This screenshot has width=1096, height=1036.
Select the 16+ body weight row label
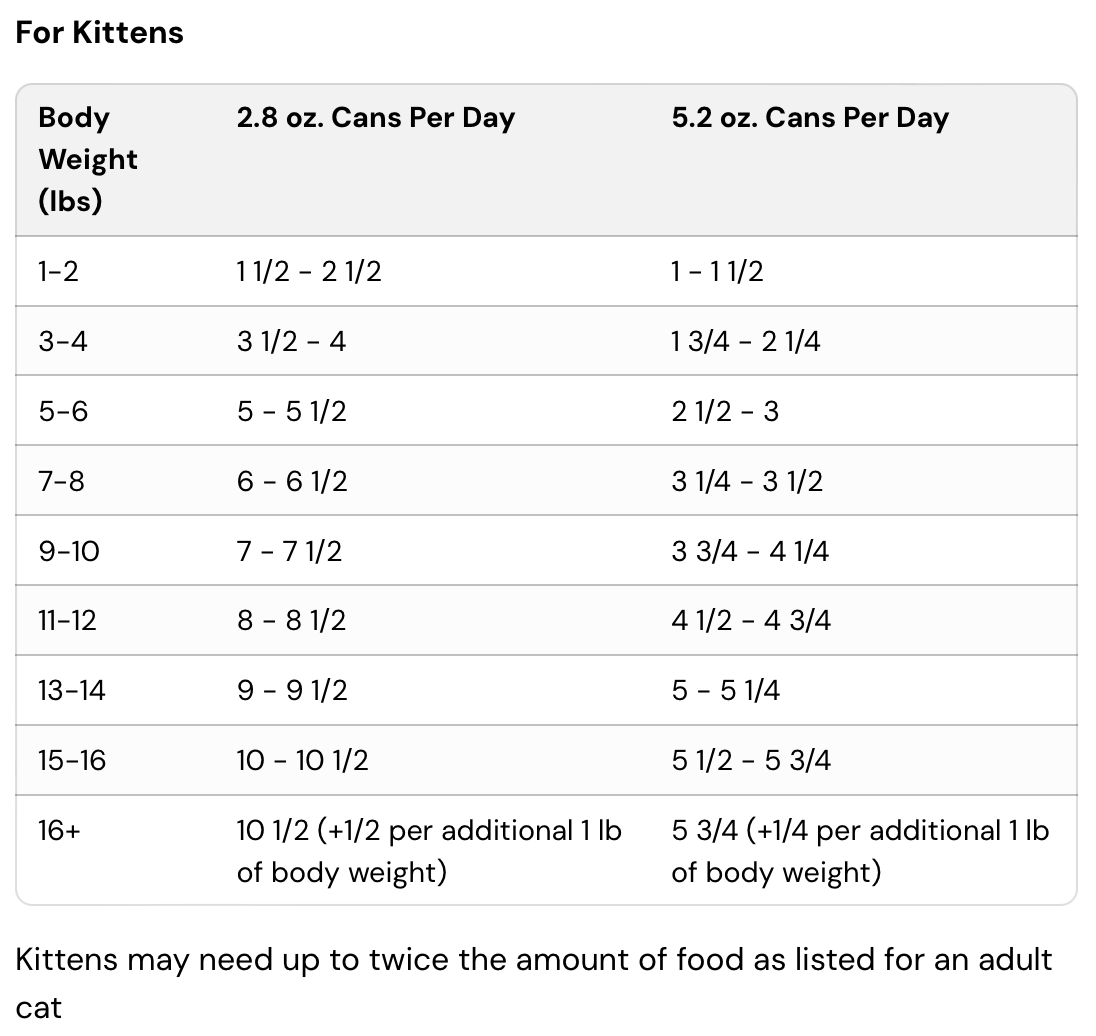coord(59,831)
